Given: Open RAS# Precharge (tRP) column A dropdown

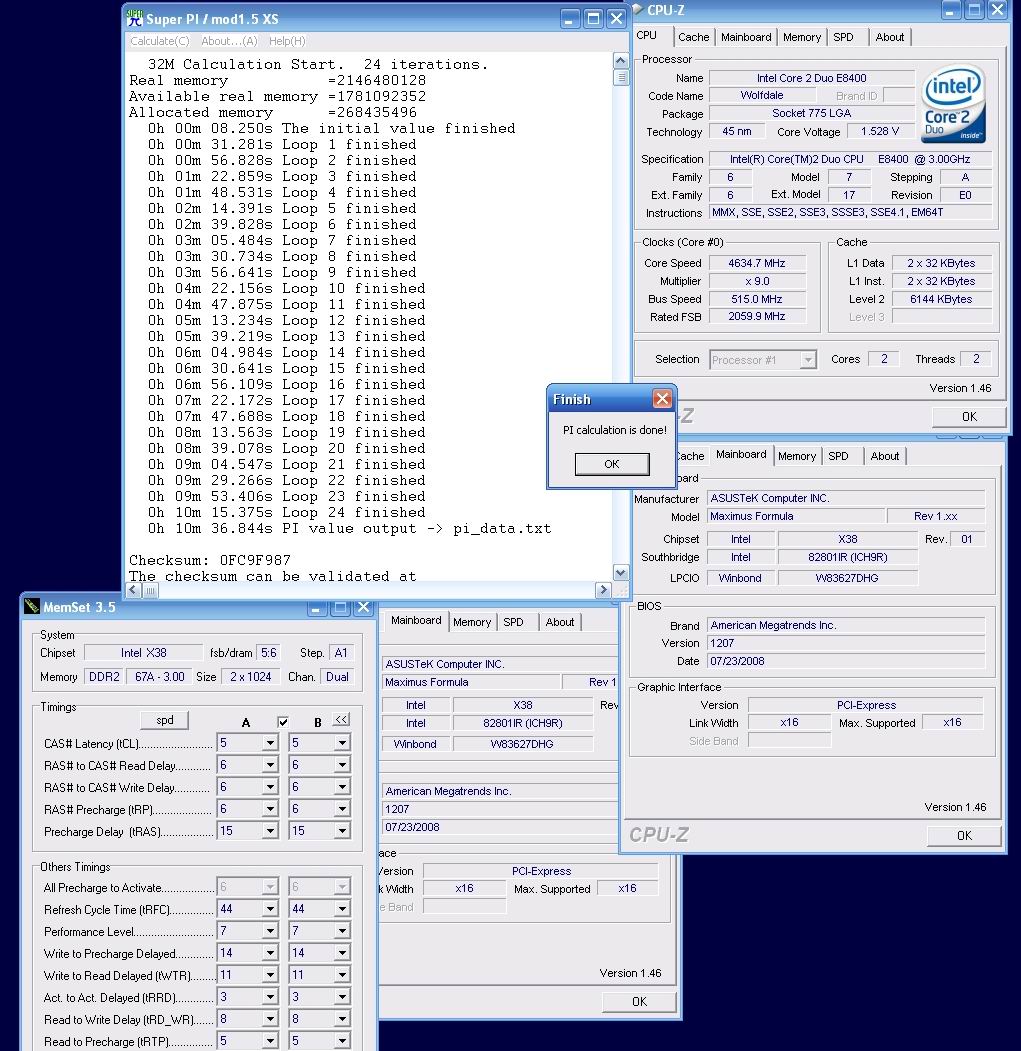Looking at the screenshot, I should (x=270, y=809).
